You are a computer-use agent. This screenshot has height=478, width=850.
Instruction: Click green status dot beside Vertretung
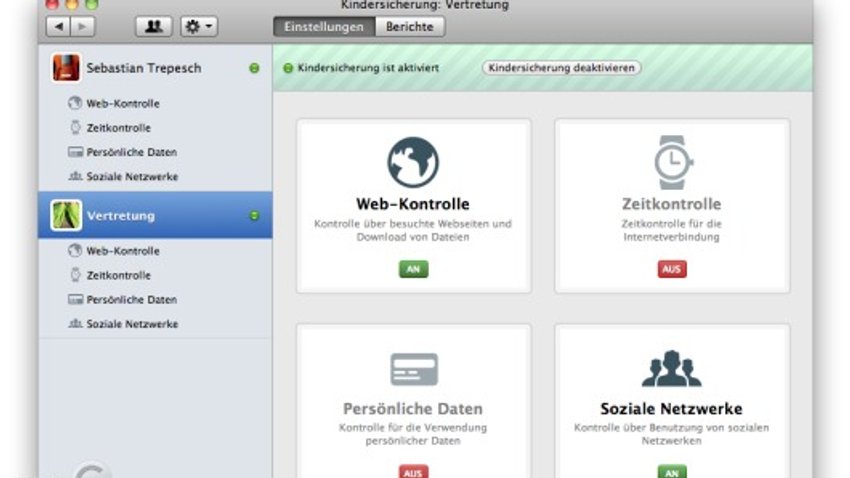(x=254, y=216)
